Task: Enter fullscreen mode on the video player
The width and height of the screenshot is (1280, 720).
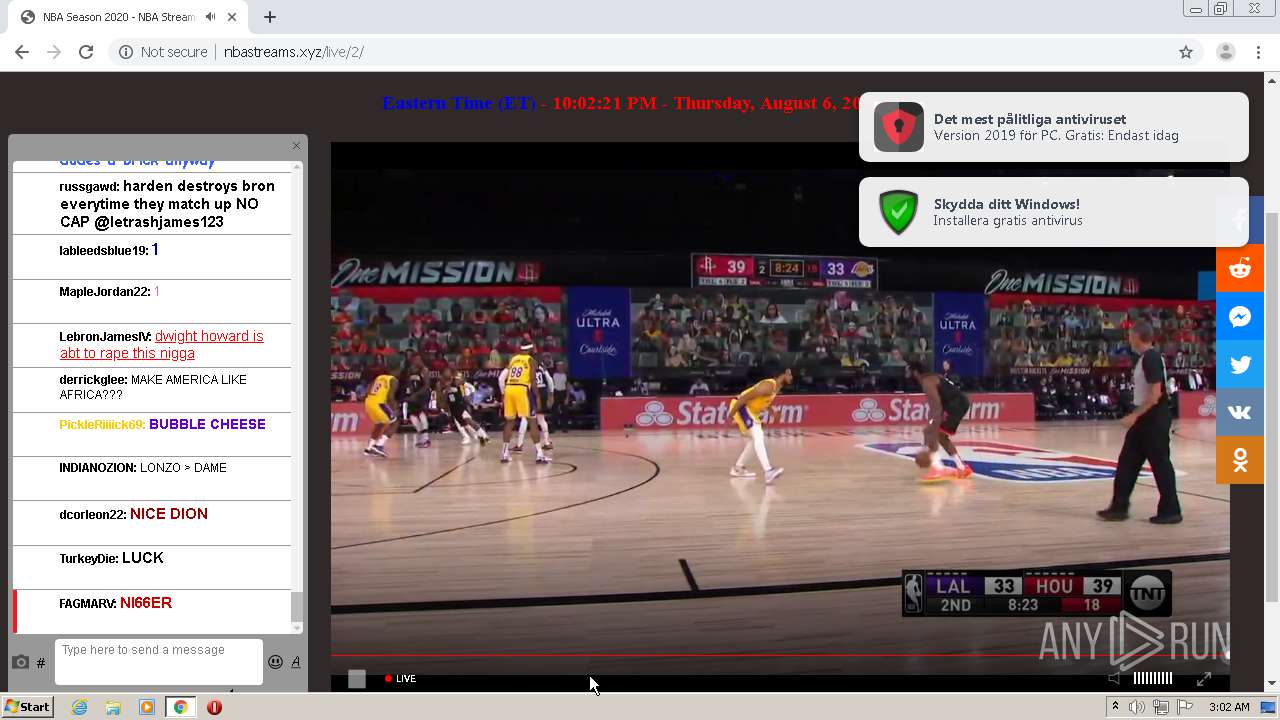Action: pos(1204,679)
